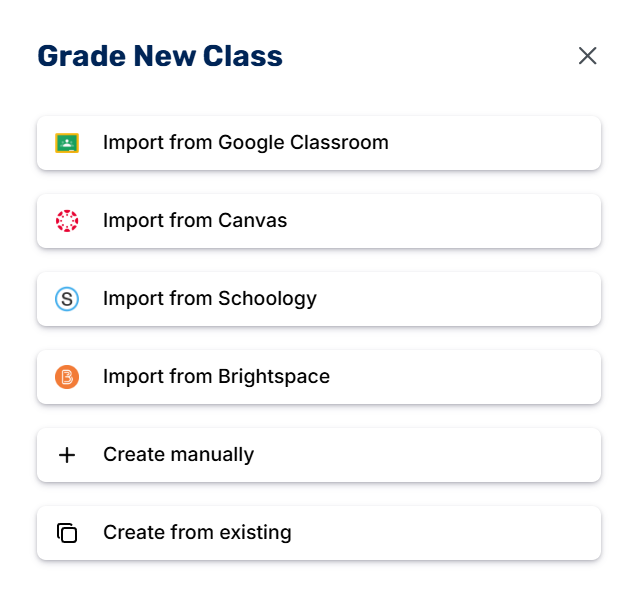Select the Create manually label

[x=178, y=455]
